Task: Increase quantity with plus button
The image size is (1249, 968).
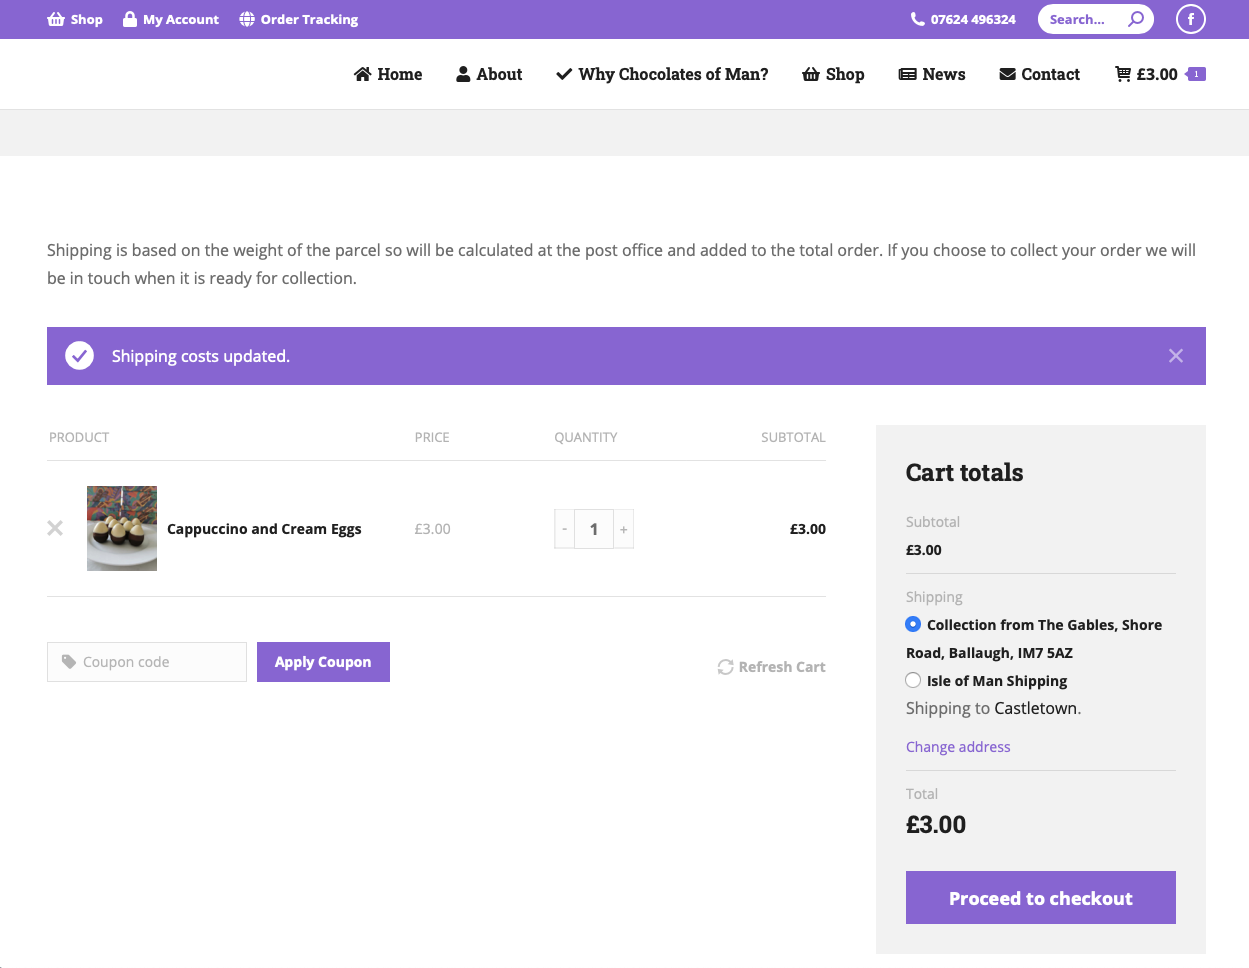Action: coord(624,529)
